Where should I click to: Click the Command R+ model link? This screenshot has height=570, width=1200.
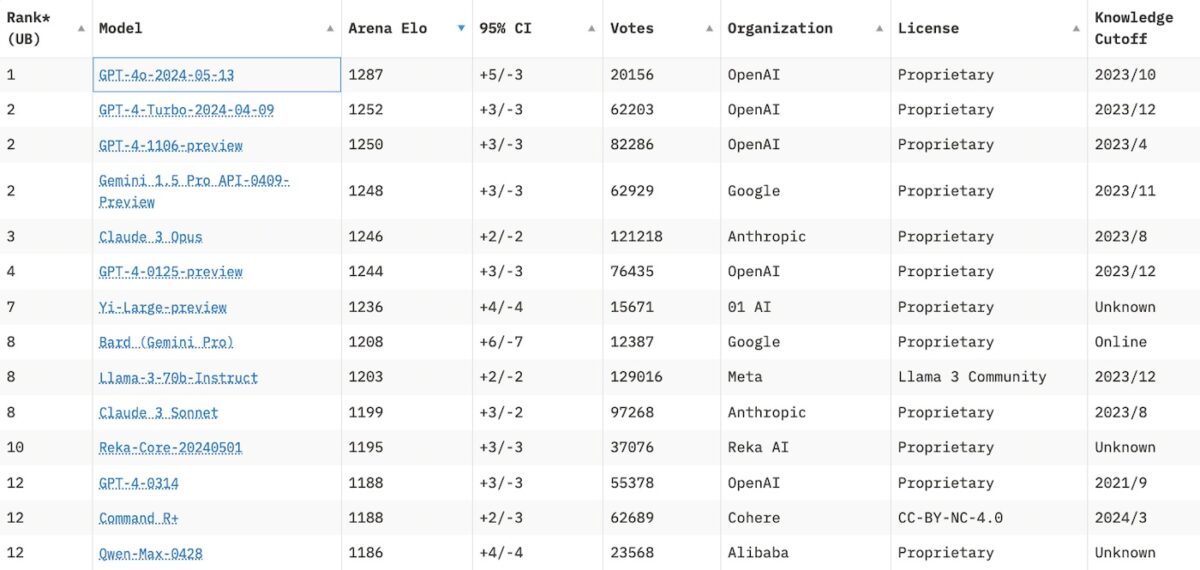click(x=138, y=518)
